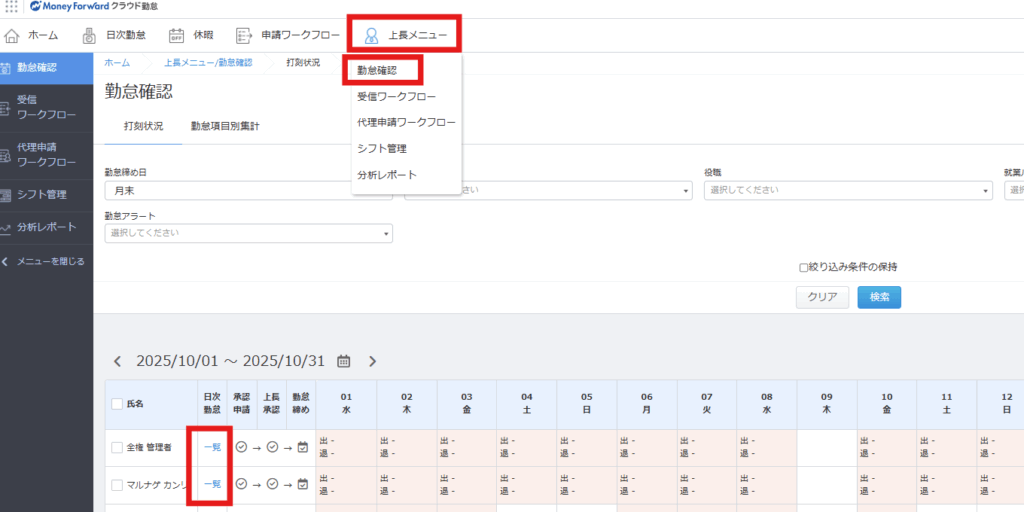Open 一覧 link for マルナゲ カンリ row
This screenshot has height=512, width=1024.
pos(212,484)
